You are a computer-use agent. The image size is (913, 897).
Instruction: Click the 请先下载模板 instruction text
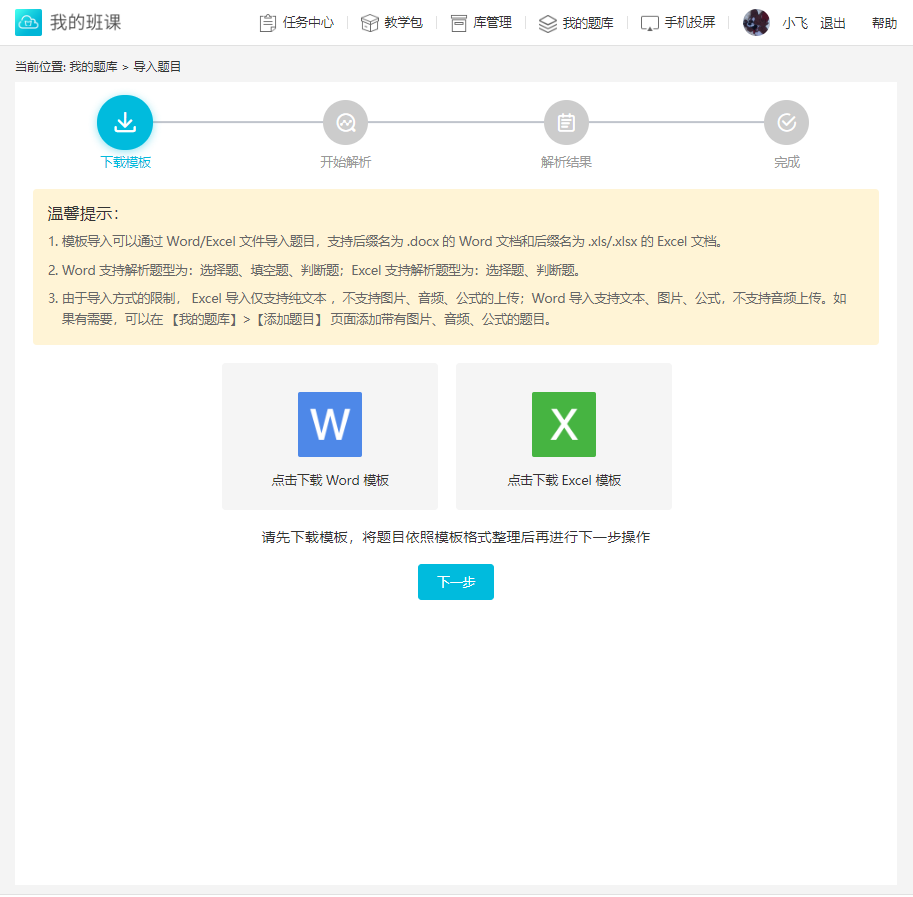(x=455, y=537)
